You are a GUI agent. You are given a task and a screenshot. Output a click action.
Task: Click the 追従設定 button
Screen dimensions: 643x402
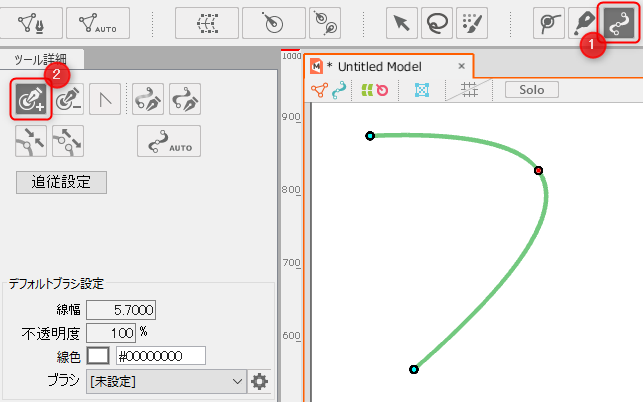pos(61,182)
